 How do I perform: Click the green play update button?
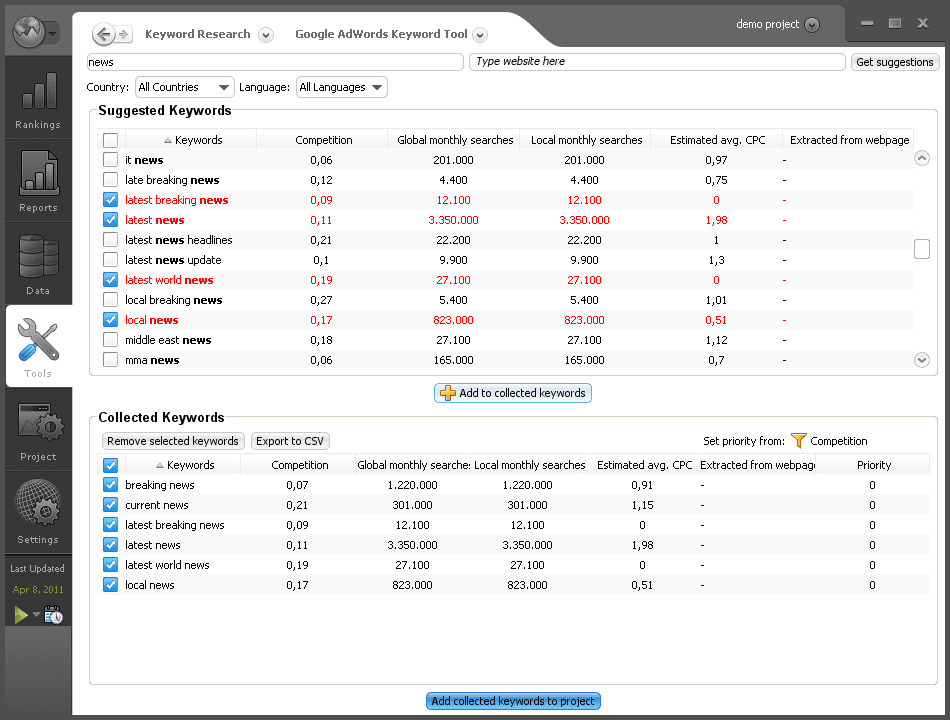(x=21, y=615)
